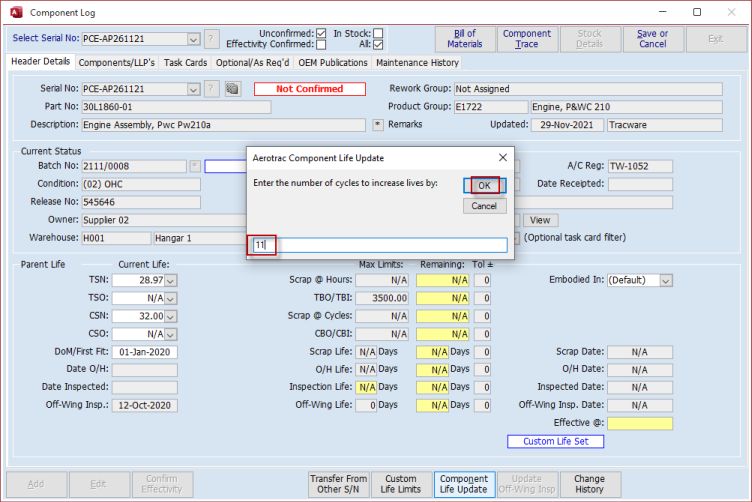Switch to the Task Cards tab
This screenshot has height=502, width=752.
(x=185, y=63)
